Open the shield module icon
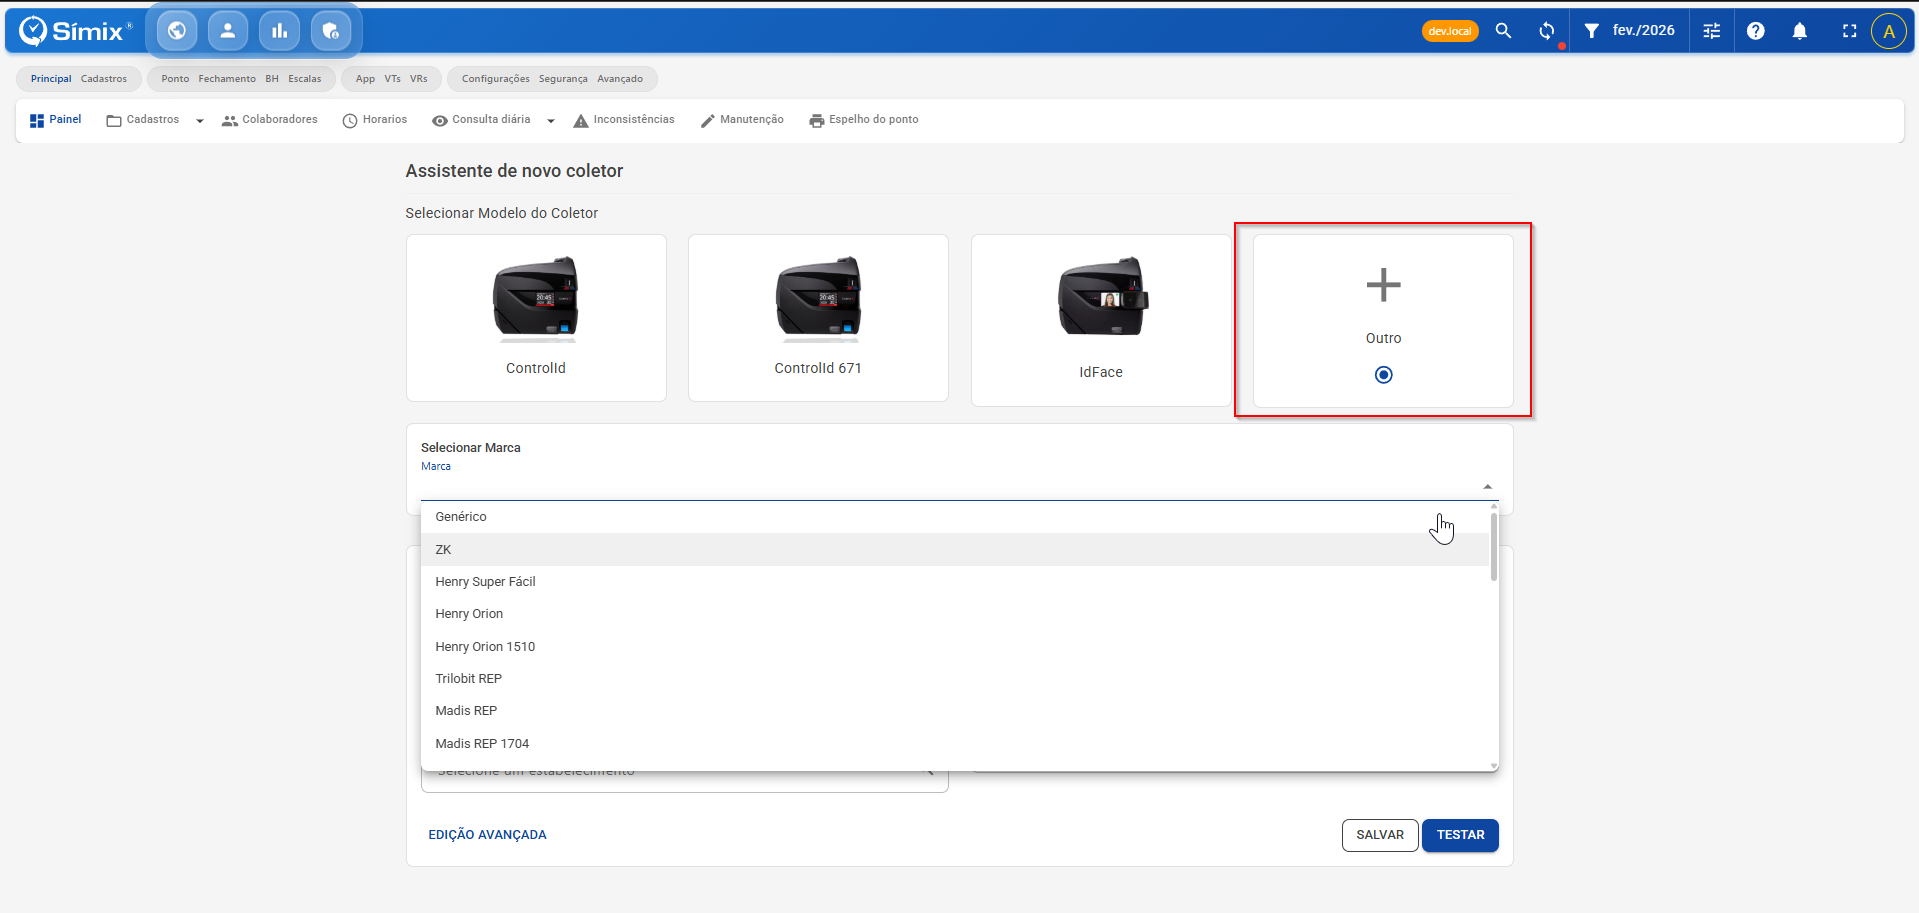The width and height of the screenshot is (1919, 913). point(331,31)
